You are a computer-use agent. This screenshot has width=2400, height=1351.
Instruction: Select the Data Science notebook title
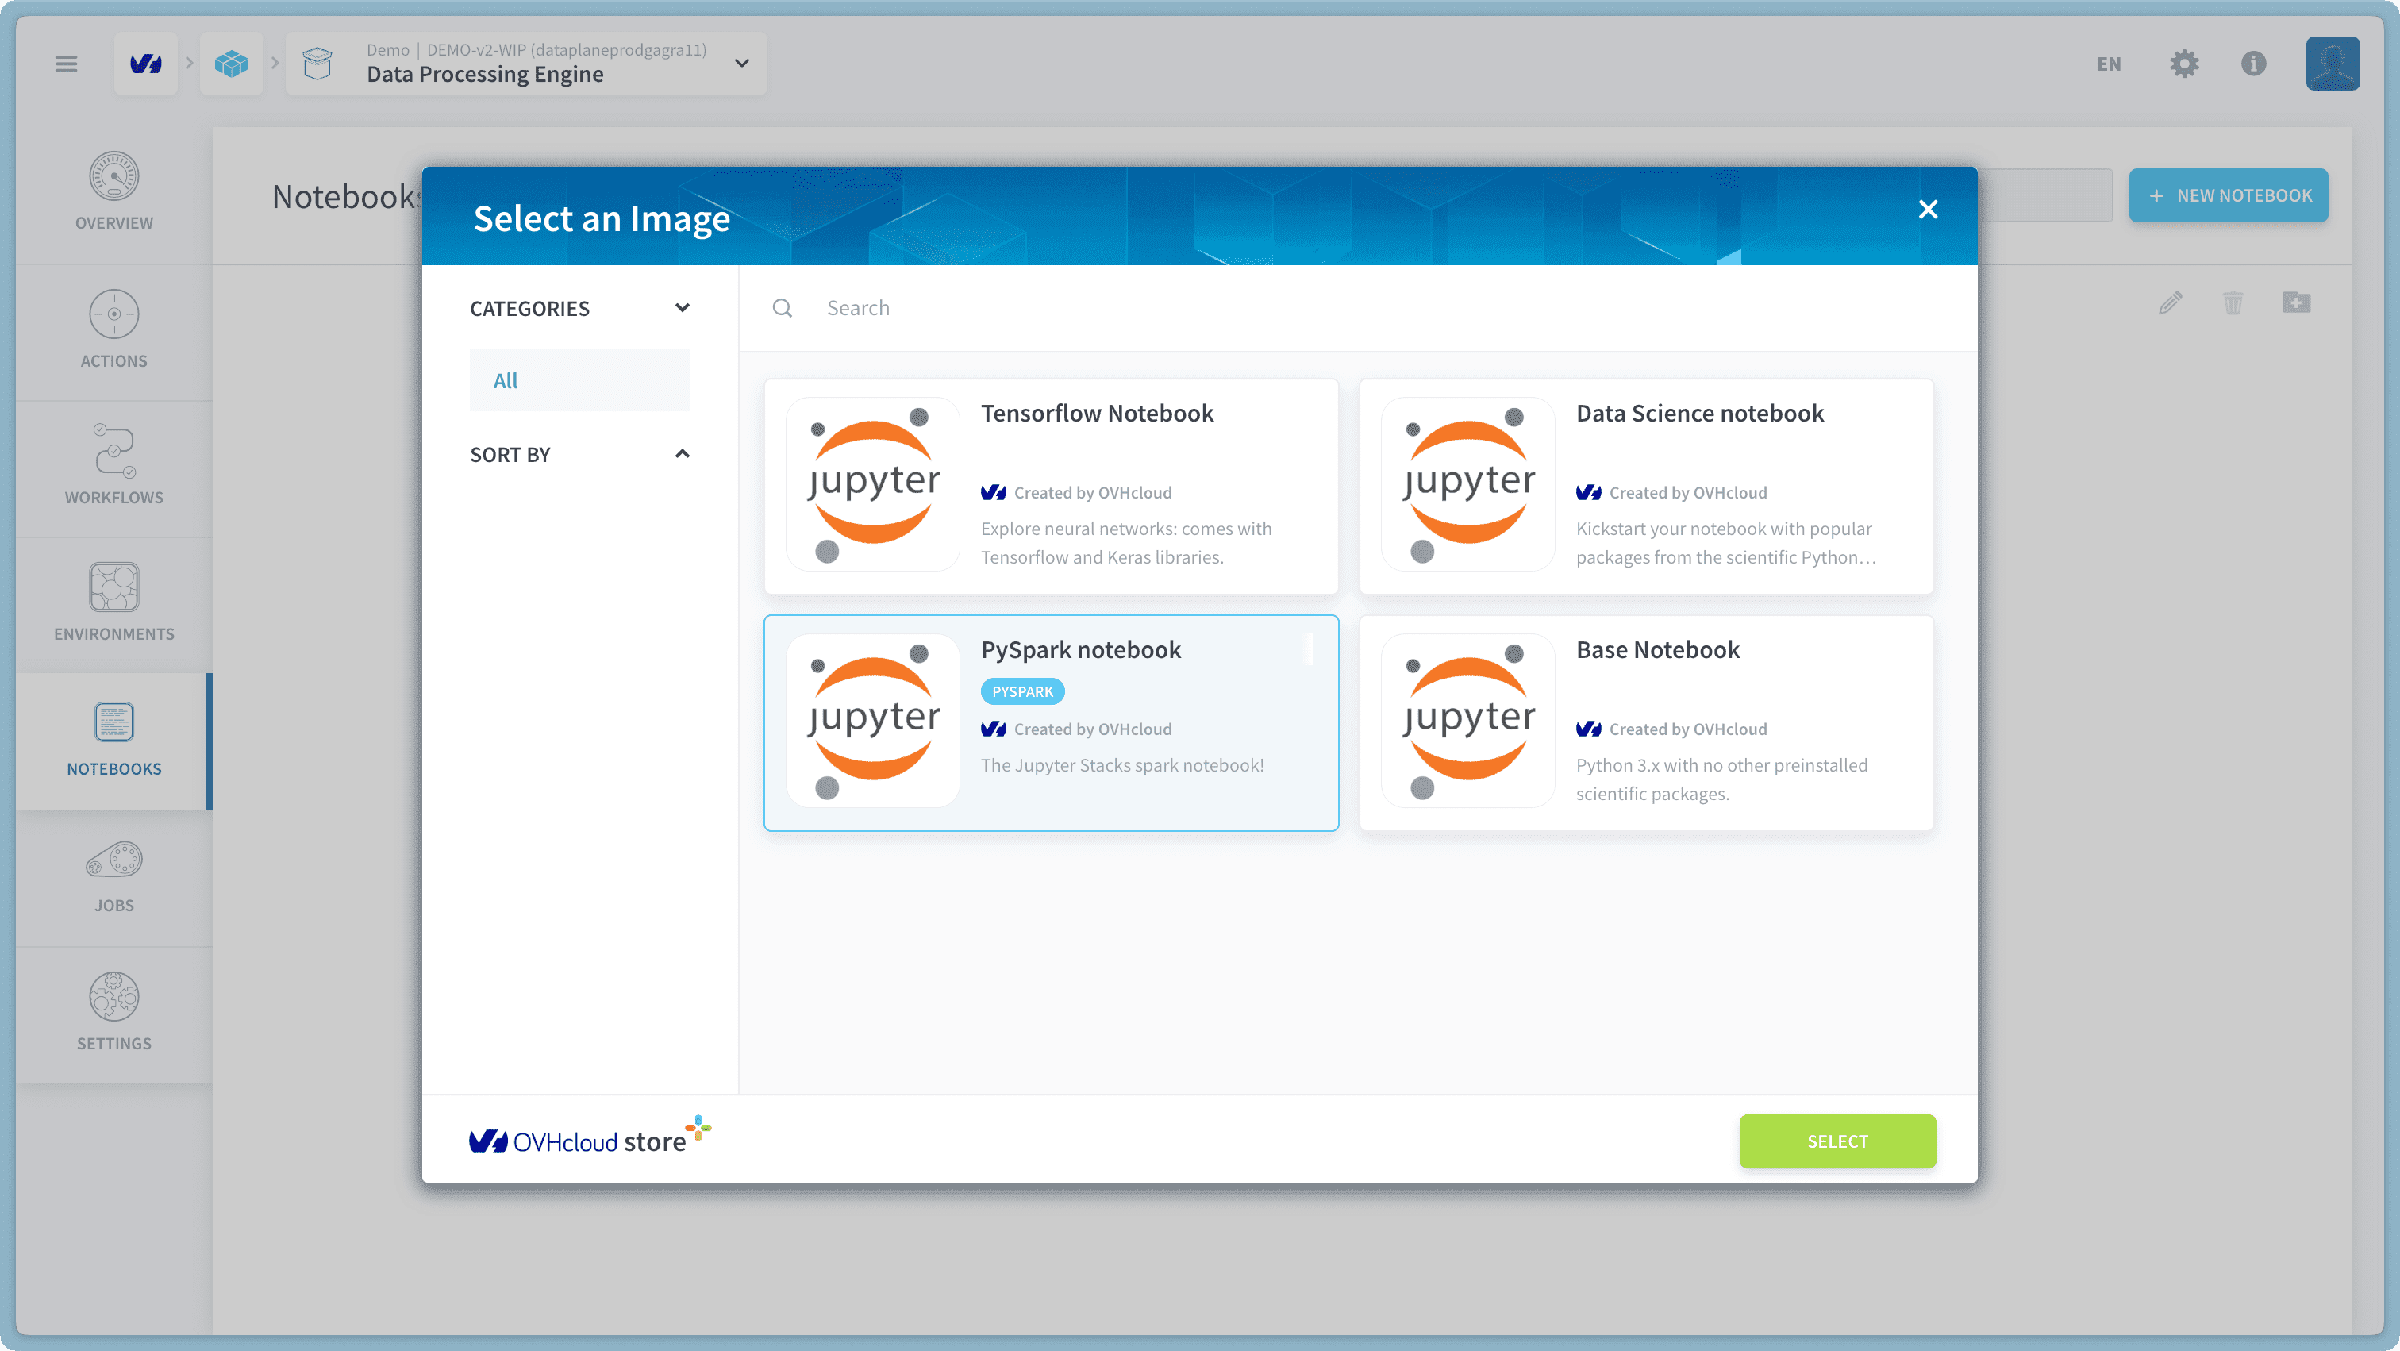coord(1700,413)
